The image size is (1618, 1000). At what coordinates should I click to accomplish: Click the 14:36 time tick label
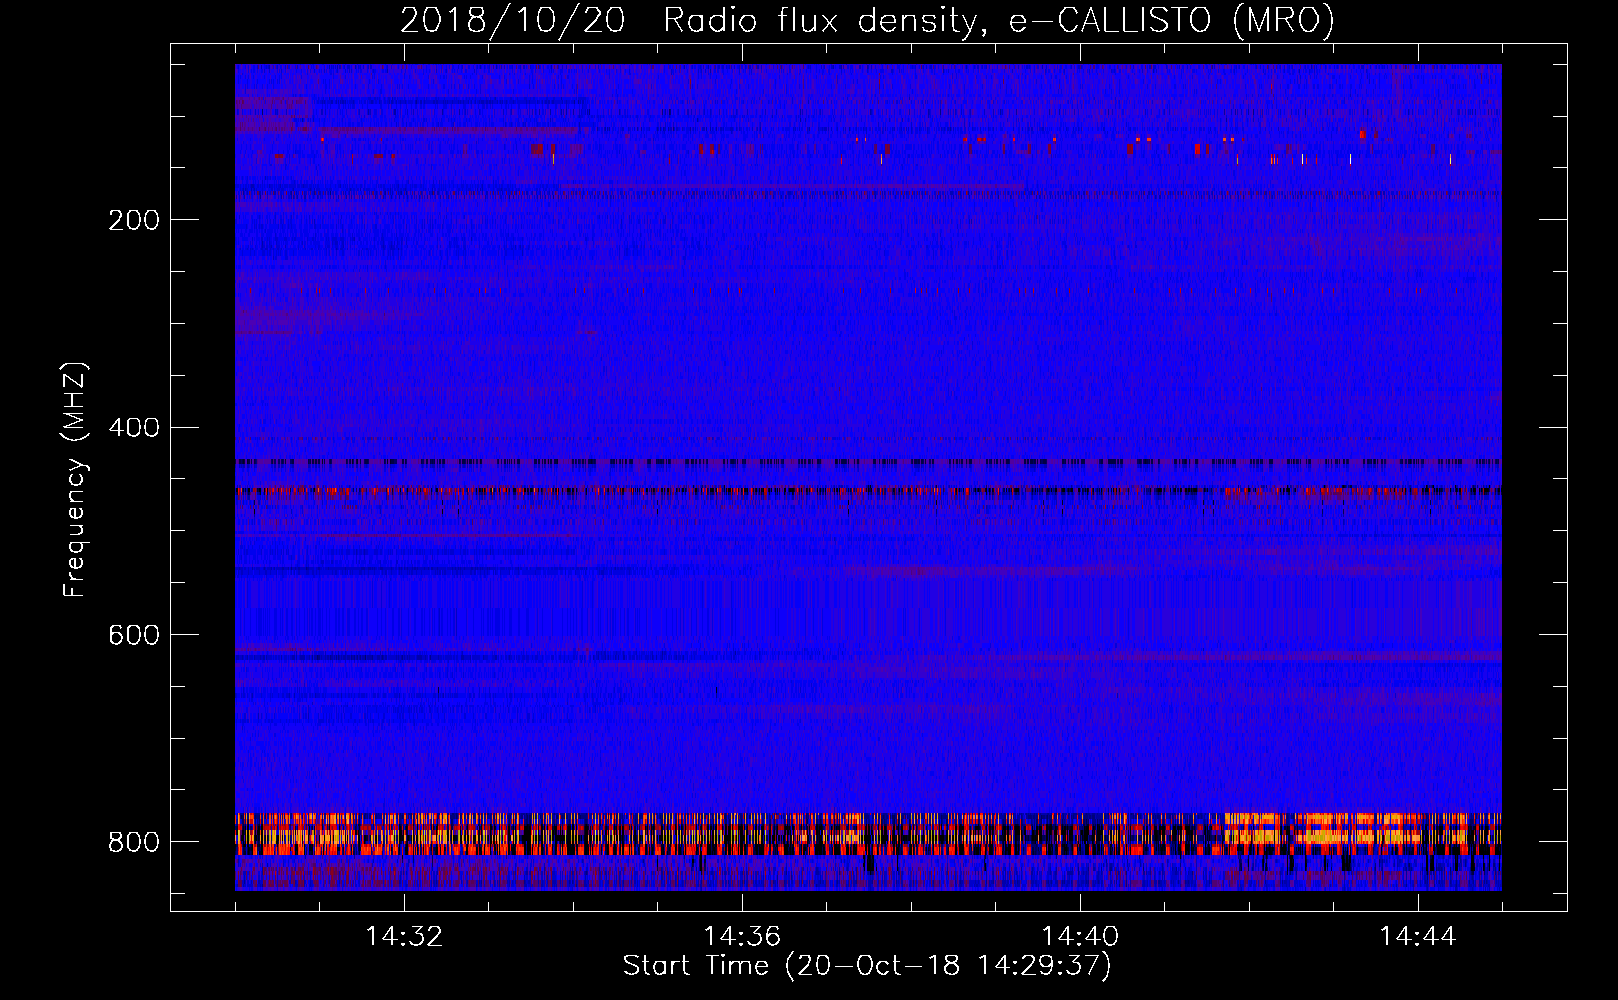(x=742, y=937)
